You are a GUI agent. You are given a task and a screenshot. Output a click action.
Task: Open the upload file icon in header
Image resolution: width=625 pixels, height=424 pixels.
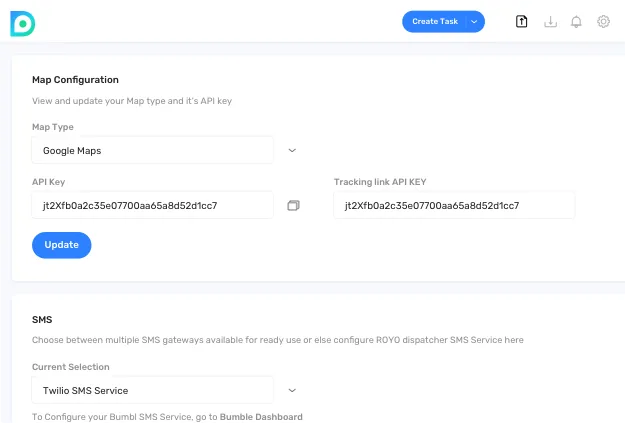point(521,22)
